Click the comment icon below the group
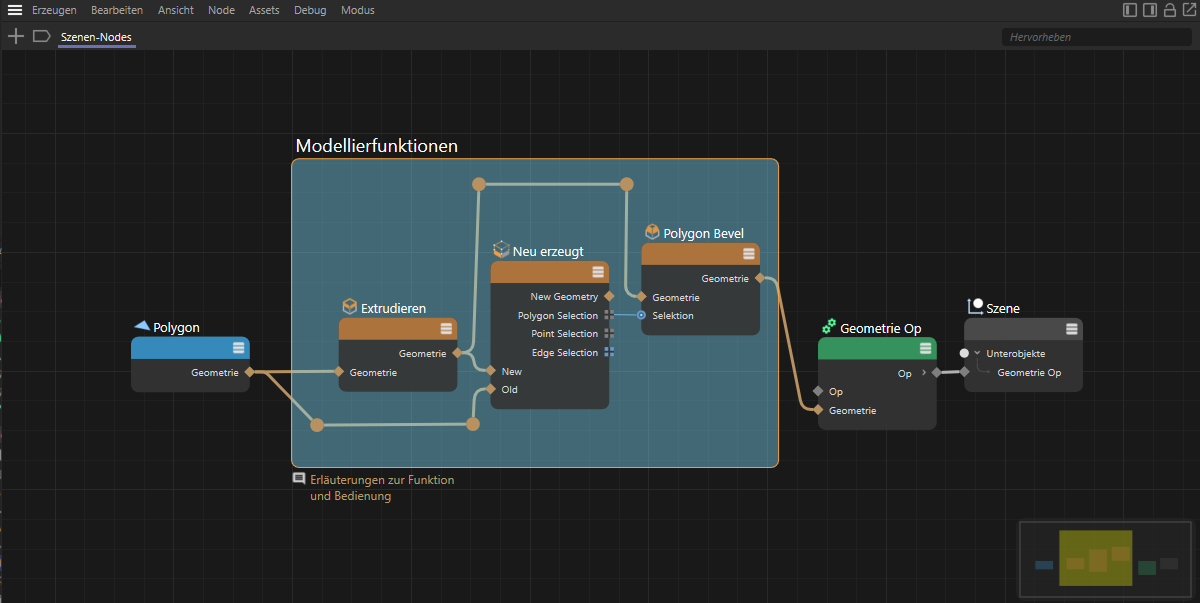 [298, 479]
